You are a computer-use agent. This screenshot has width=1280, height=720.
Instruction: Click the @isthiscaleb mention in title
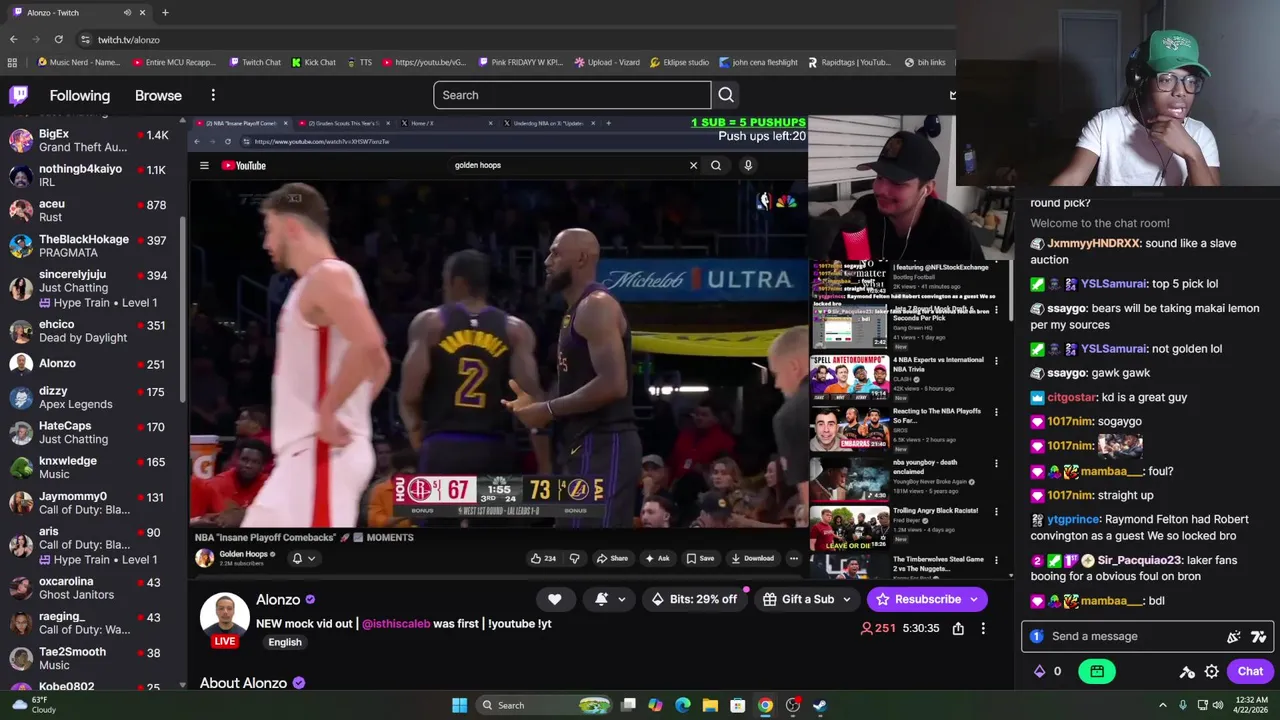(396, 623)
